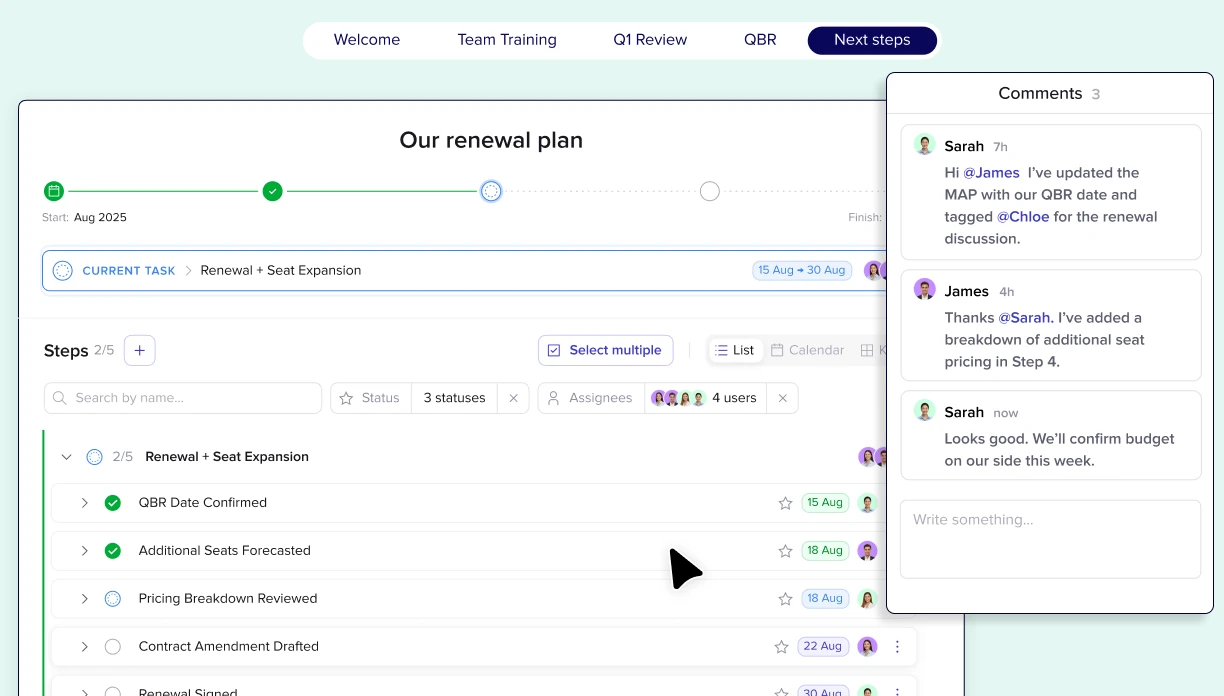
Task: Select the QBR tab
Action: [760, 40]
